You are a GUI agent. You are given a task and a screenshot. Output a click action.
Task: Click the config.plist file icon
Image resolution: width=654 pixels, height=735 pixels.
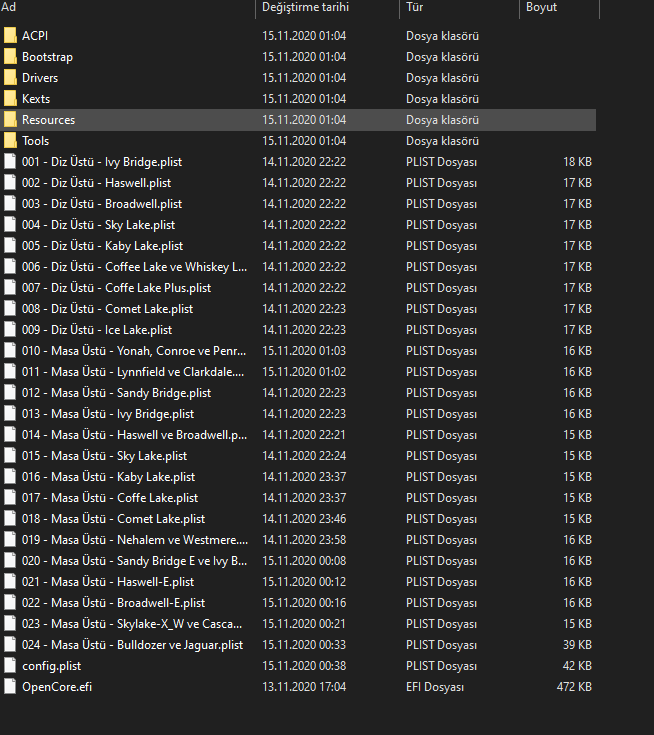click(10, 666)
